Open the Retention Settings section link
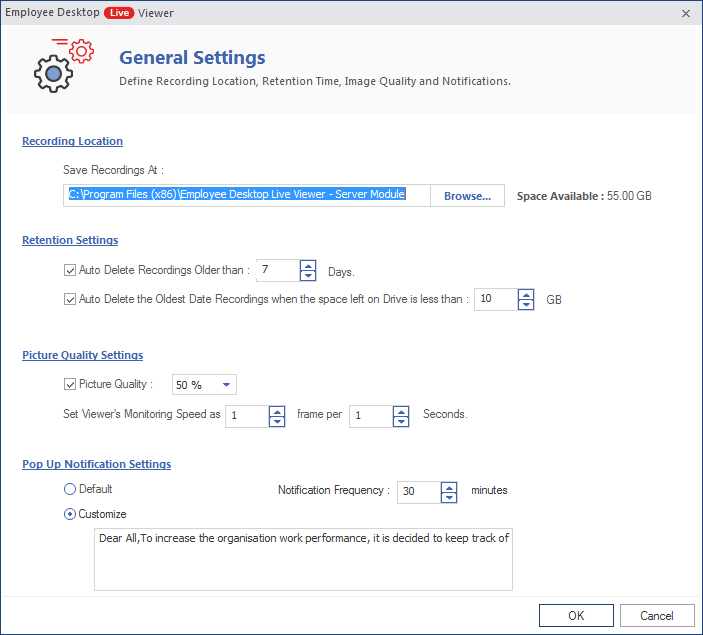Screen dimensions: 703x635 pyautogui.click(x=70, y=240)
